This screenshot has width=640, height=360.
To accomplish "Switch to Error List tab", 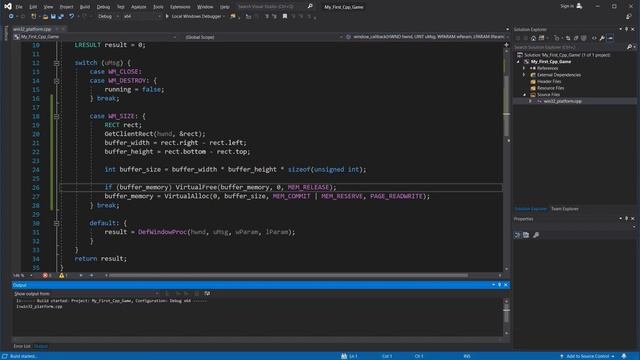I will [22, 346].
